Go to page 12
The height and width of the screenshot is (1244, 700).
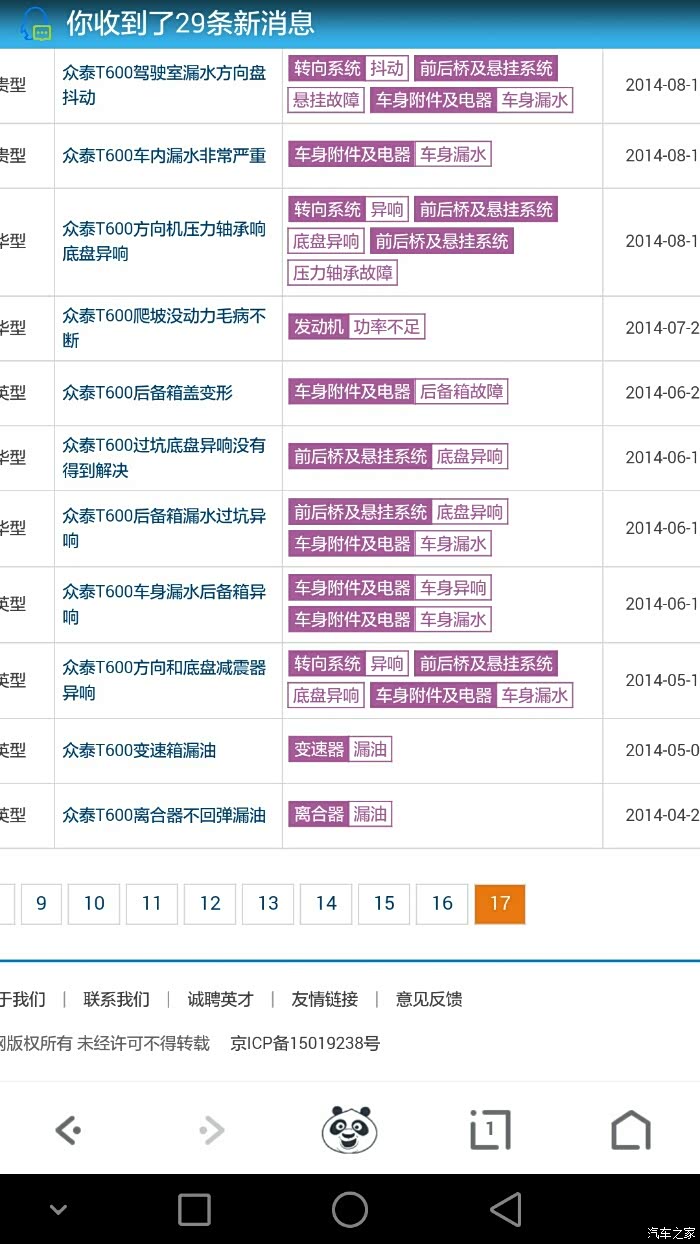(x=210, y=904)
